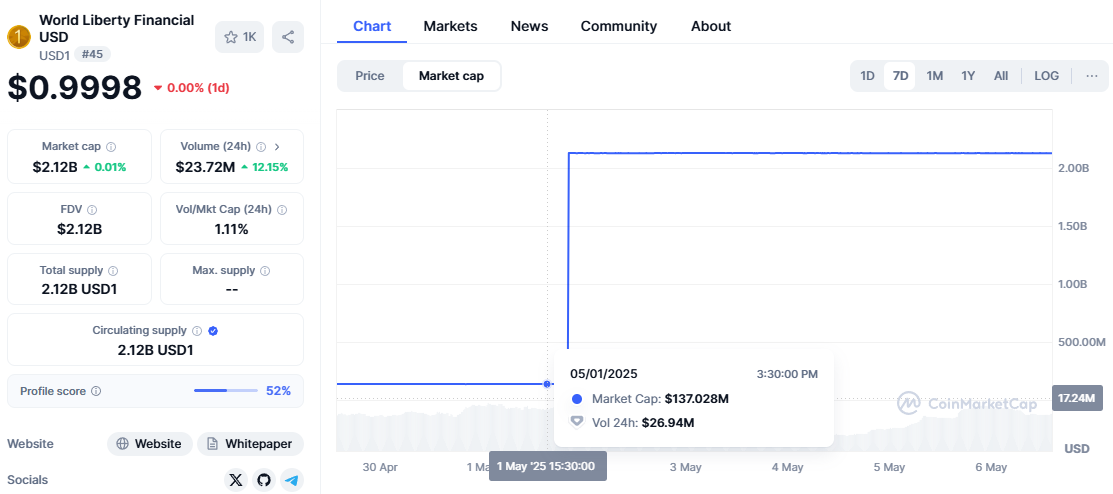
Task: Select the All time range
Action: tap(1001, 76)
